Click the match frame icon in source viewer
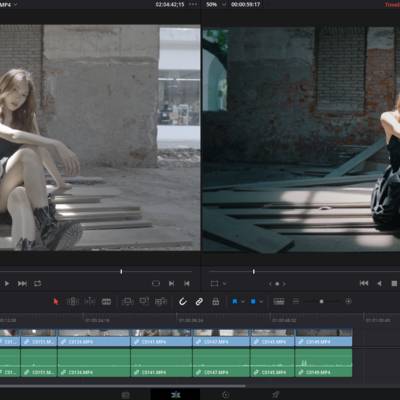This screenshot has width=400, height=400. 156,284
